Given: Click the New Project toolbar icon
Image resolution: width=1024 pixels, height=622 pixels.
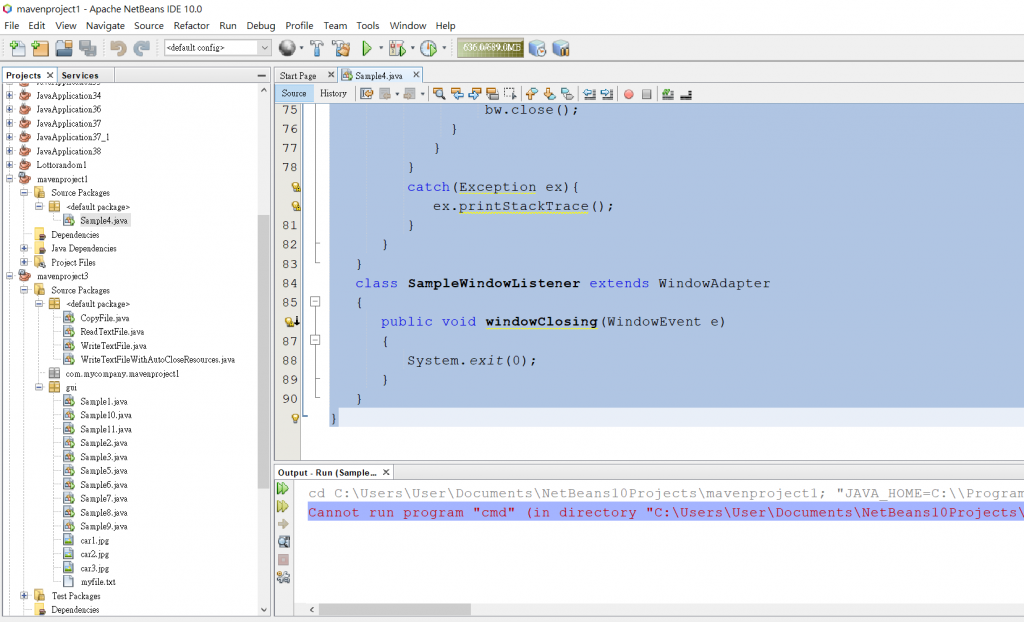Looking at the screenshot, I should click(40, 48).
